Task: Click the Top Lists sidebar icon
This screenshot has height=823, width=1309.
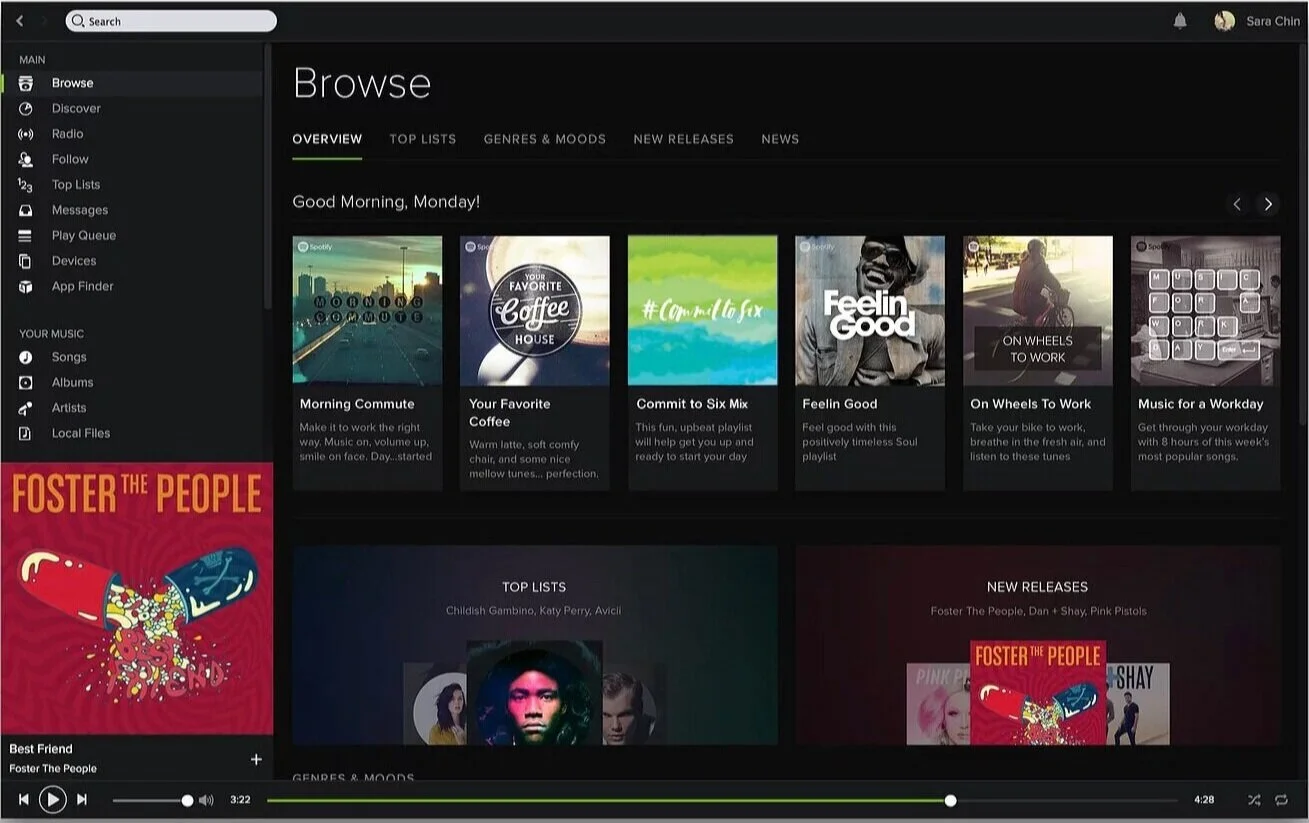Action: (26, 185)
